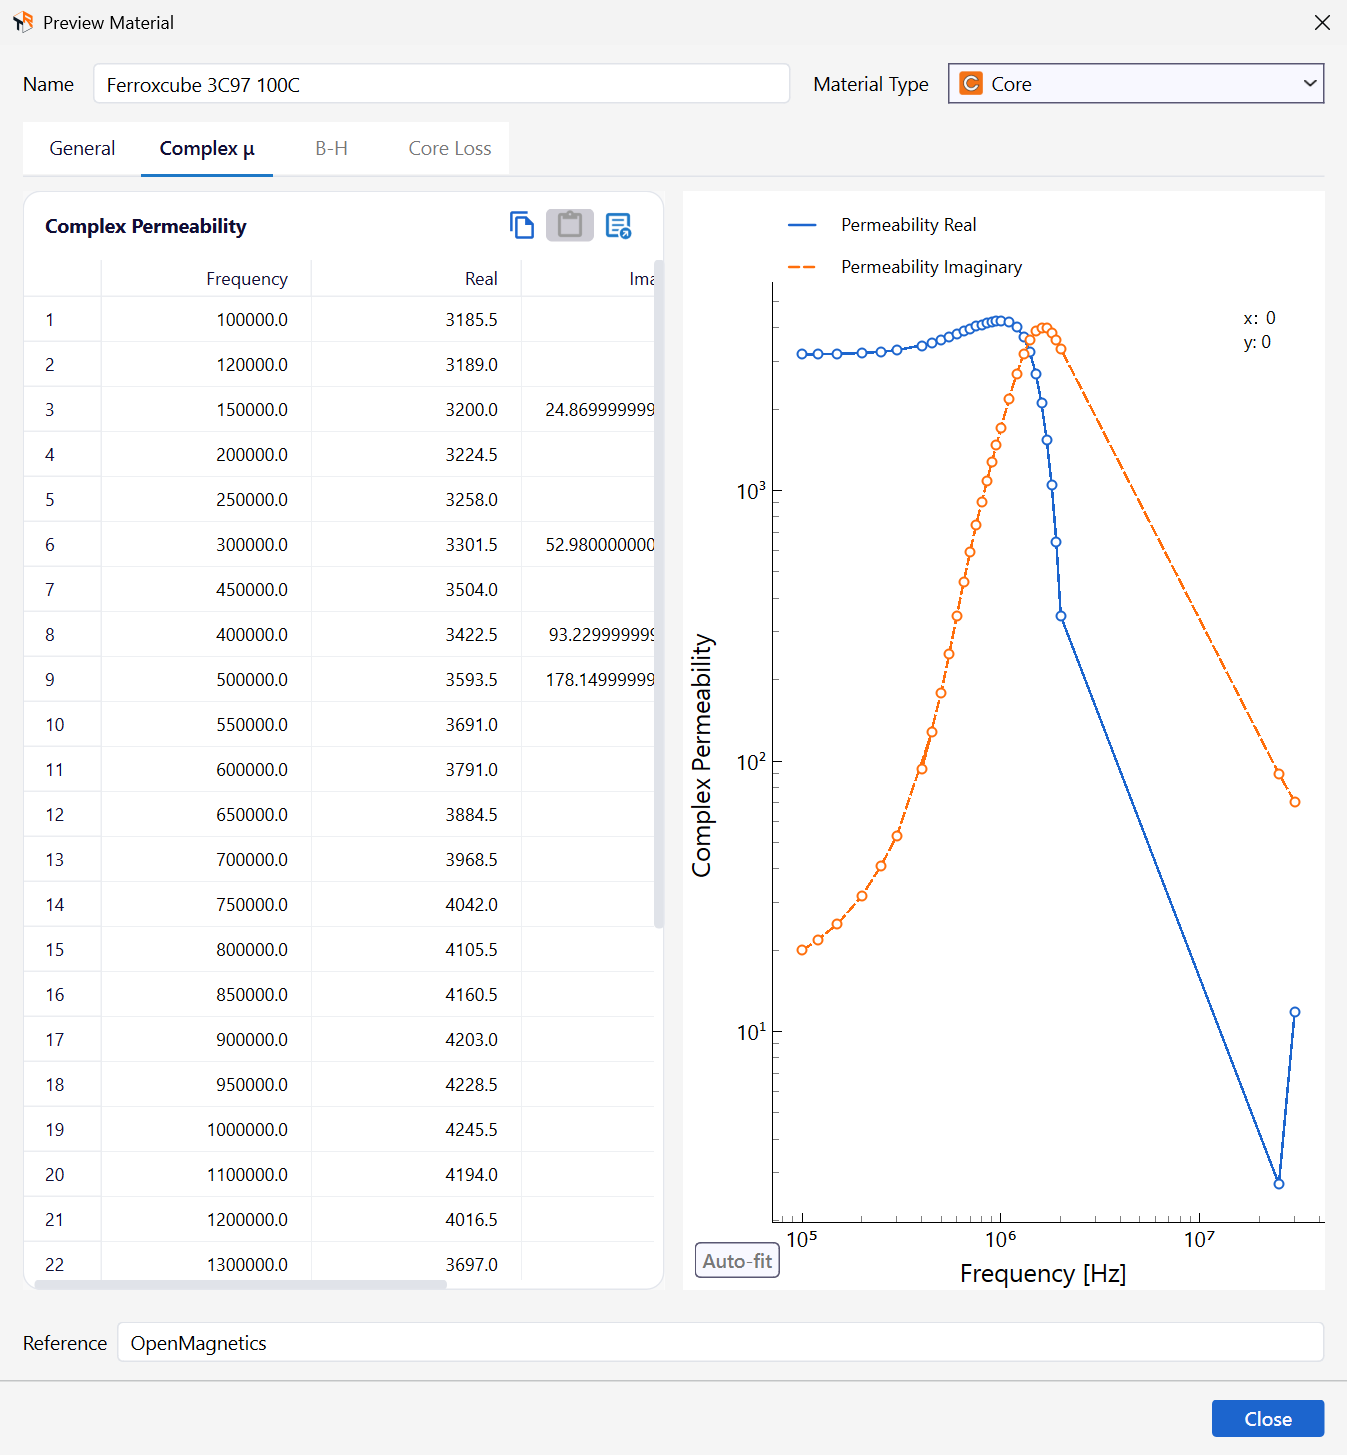The height and width of the screenshot is (1455, 1347).
Task: Click frequency cell 1000000.0
Action: point(206,1130)
